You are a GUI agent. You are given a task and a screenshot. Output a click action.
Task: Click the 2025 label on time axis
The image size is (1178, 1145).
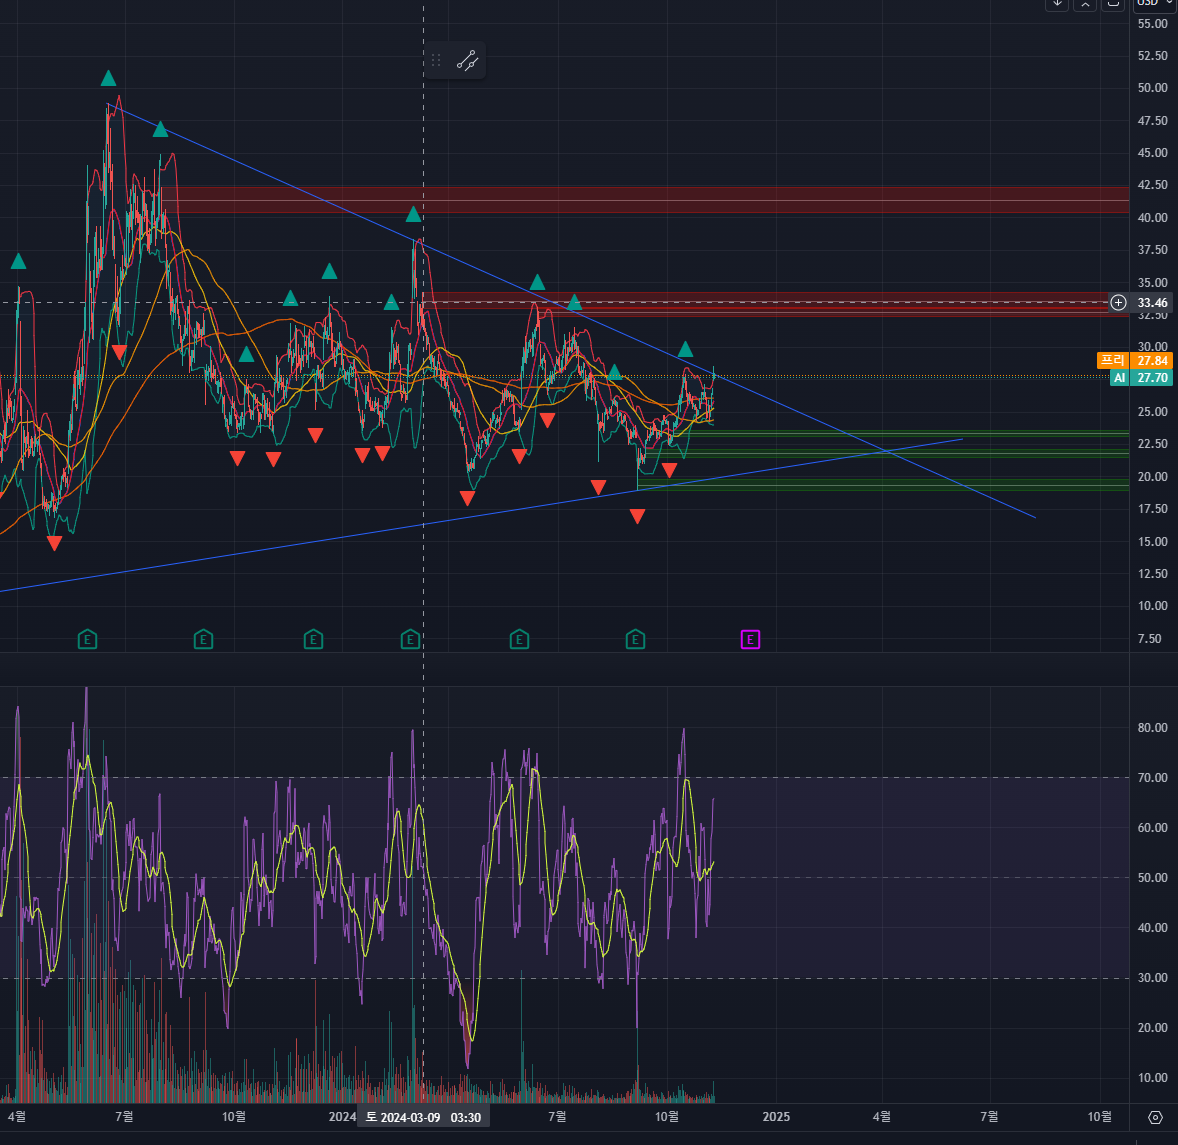point(775,1116)
